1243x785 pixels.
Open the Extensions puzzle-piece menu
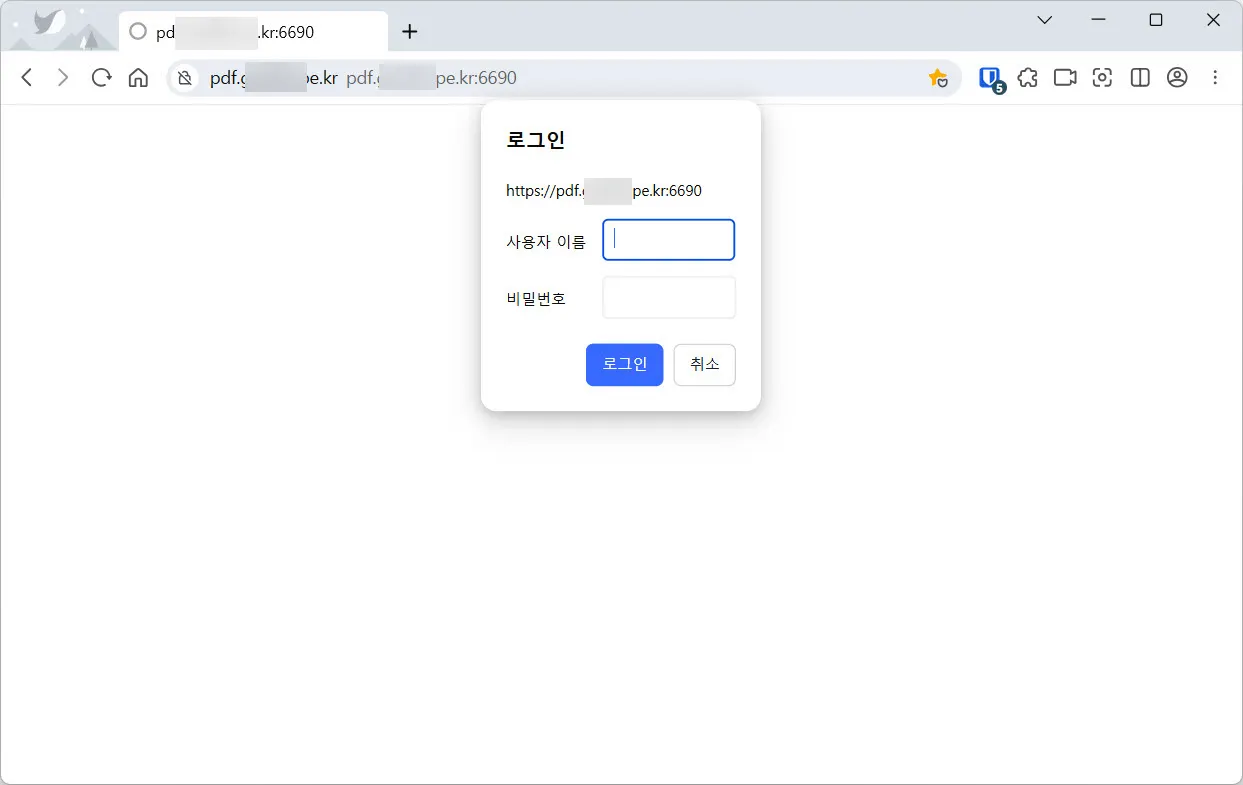pos(1027,77)
